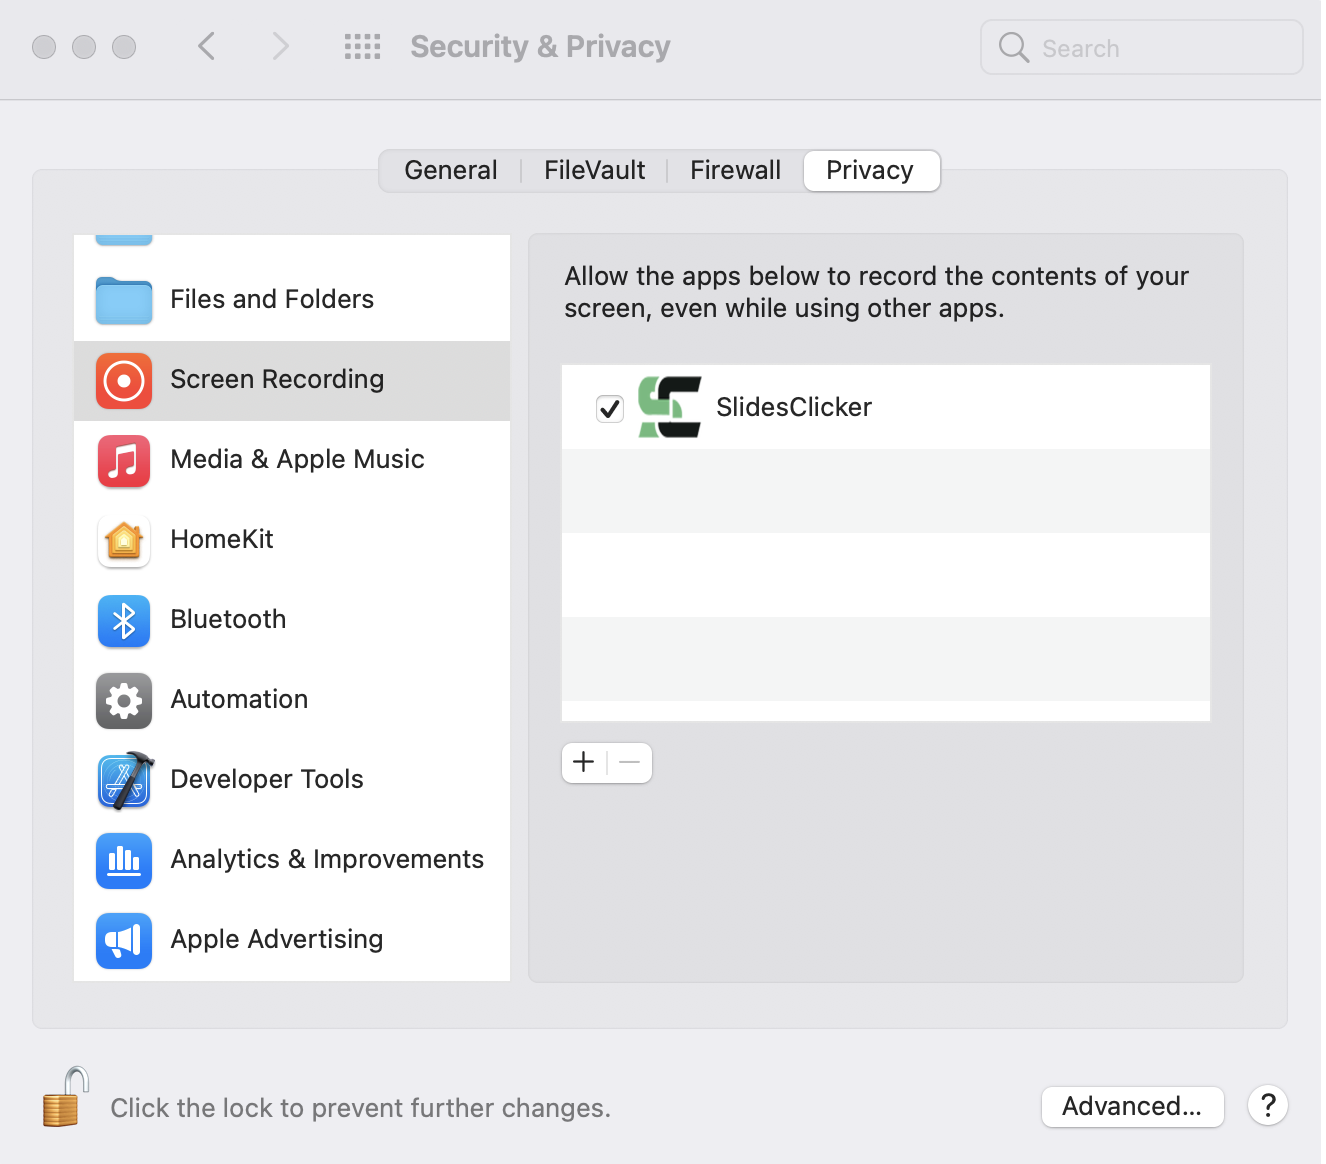Viewport: 1326px width, 1164px height.
Task: Add an app with the plus button
Action: click(x=584, y=763)
